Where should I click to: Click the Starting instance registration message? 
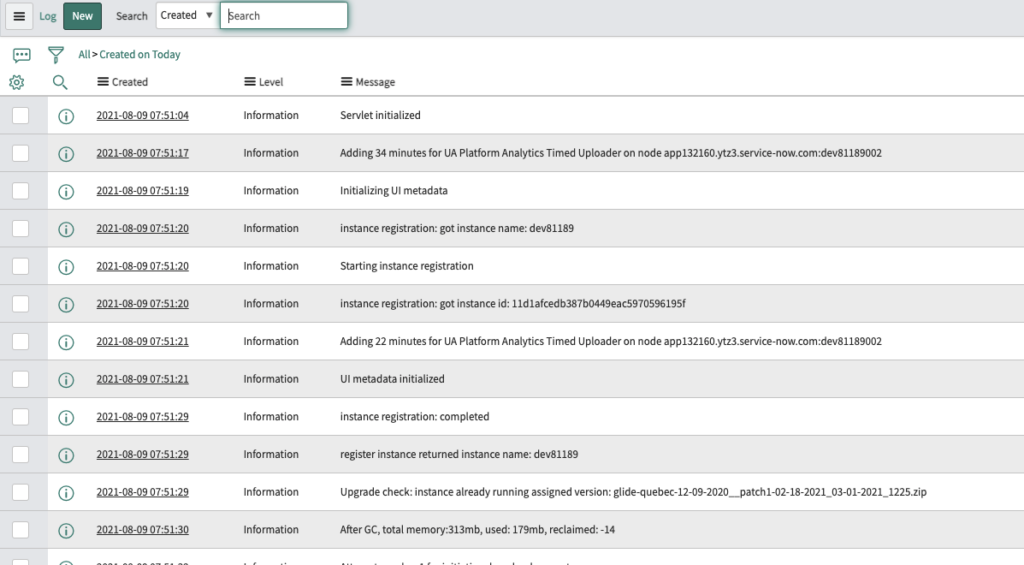pyautogui.click(x=406, y=266)
